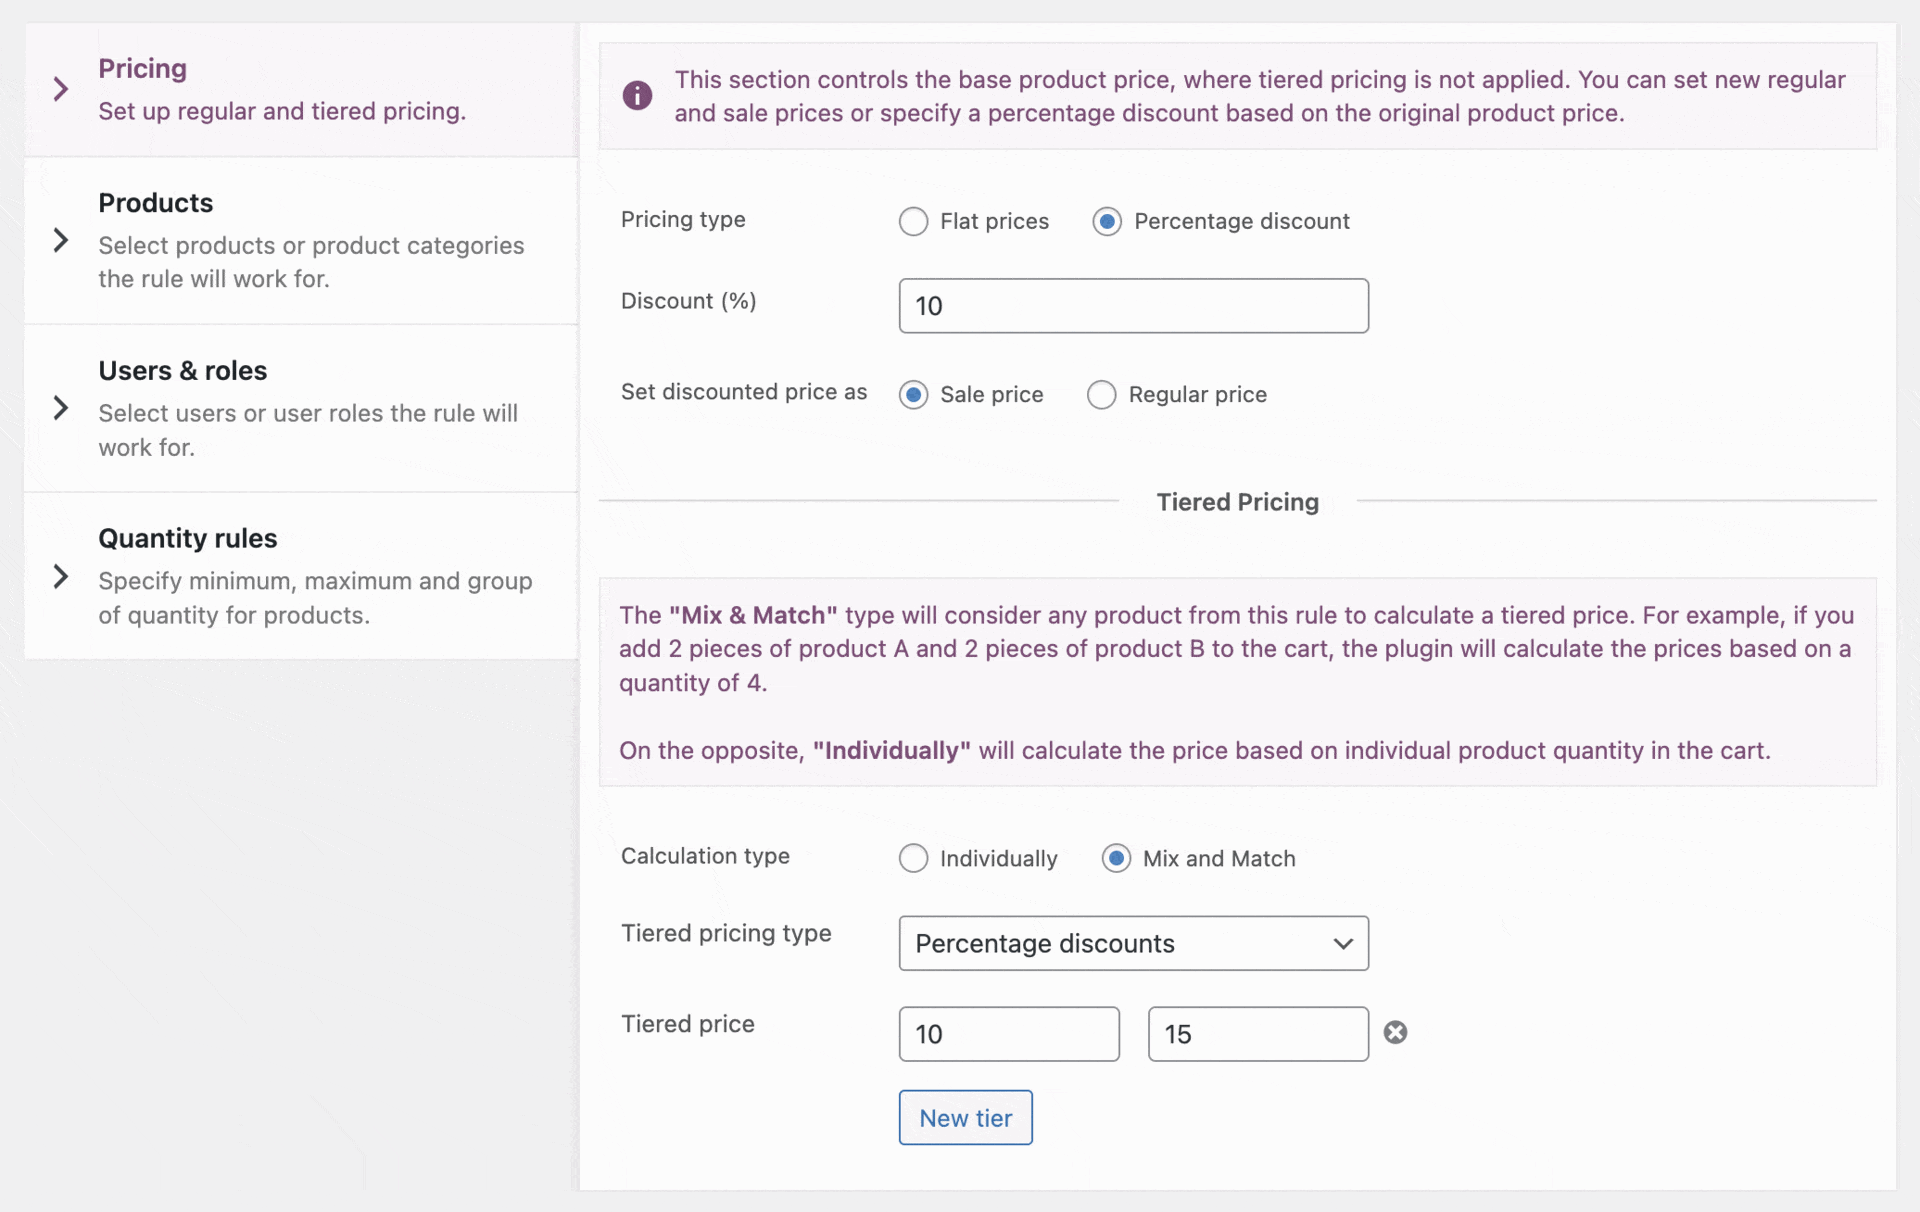Screen dimensions: 1920x1212
Task: Open the Products tab heading
Action: pos(155,203)
